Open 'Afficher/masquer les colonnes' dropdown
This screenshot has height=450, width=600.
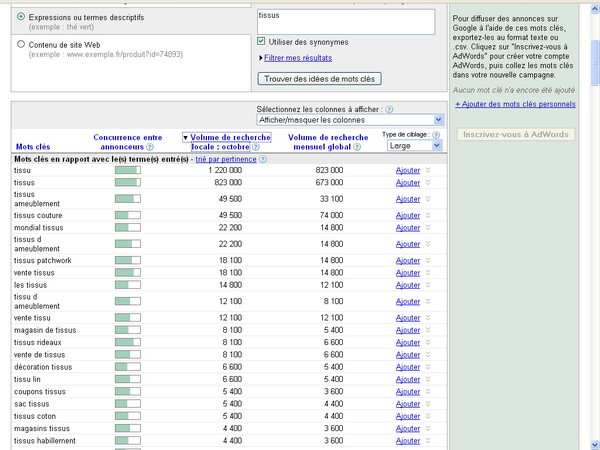pos(349,119)
